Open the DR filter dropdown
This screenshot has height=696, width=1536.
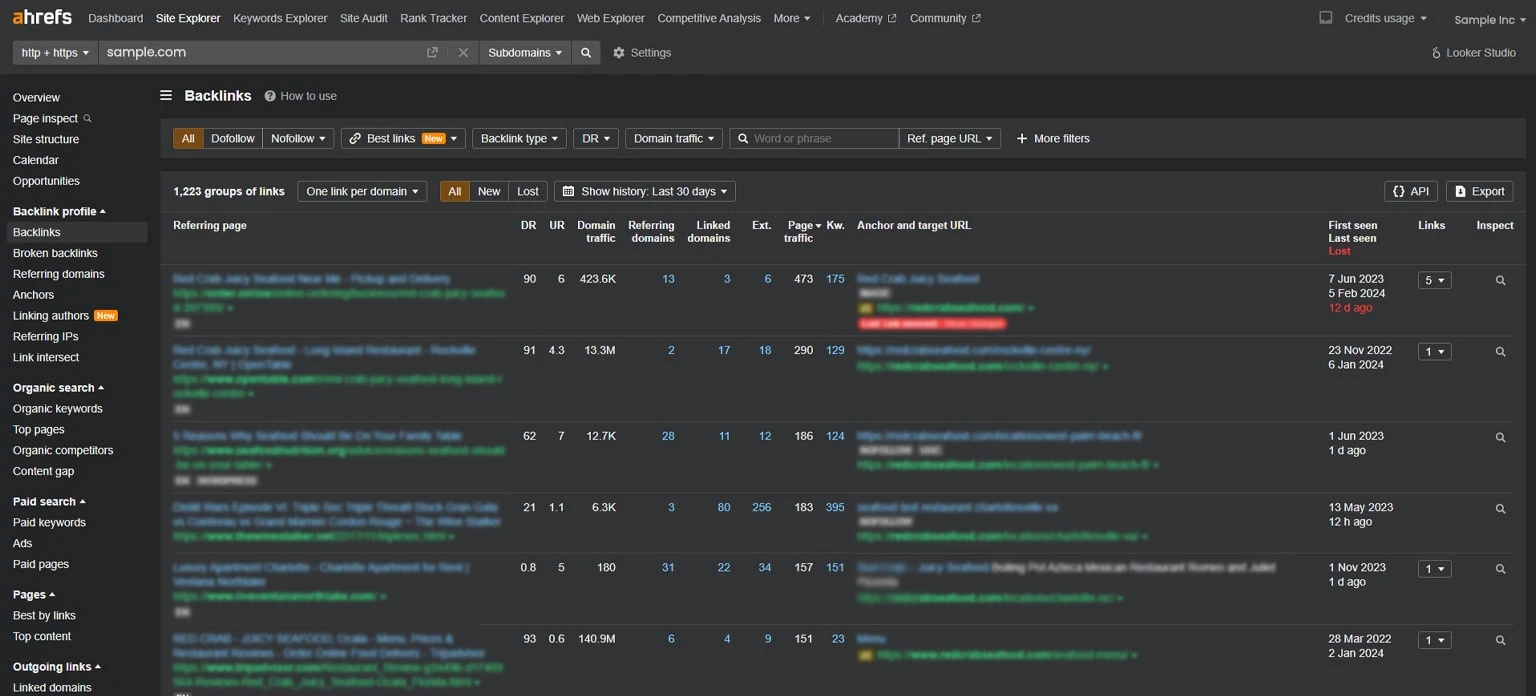click(596, 138)
